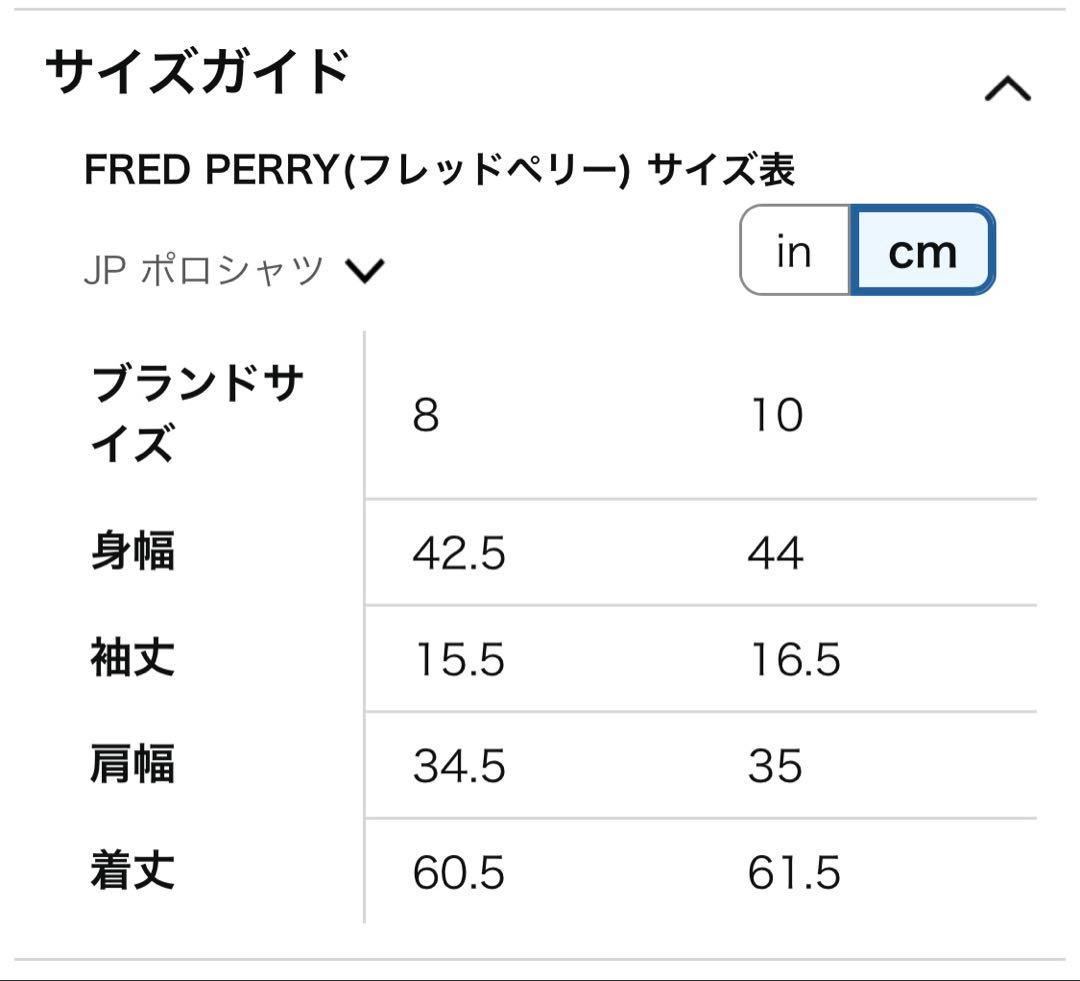
Task: Click the dropdown arrow beside JP ポロシャツ
Action: click(x=364, y=271)
